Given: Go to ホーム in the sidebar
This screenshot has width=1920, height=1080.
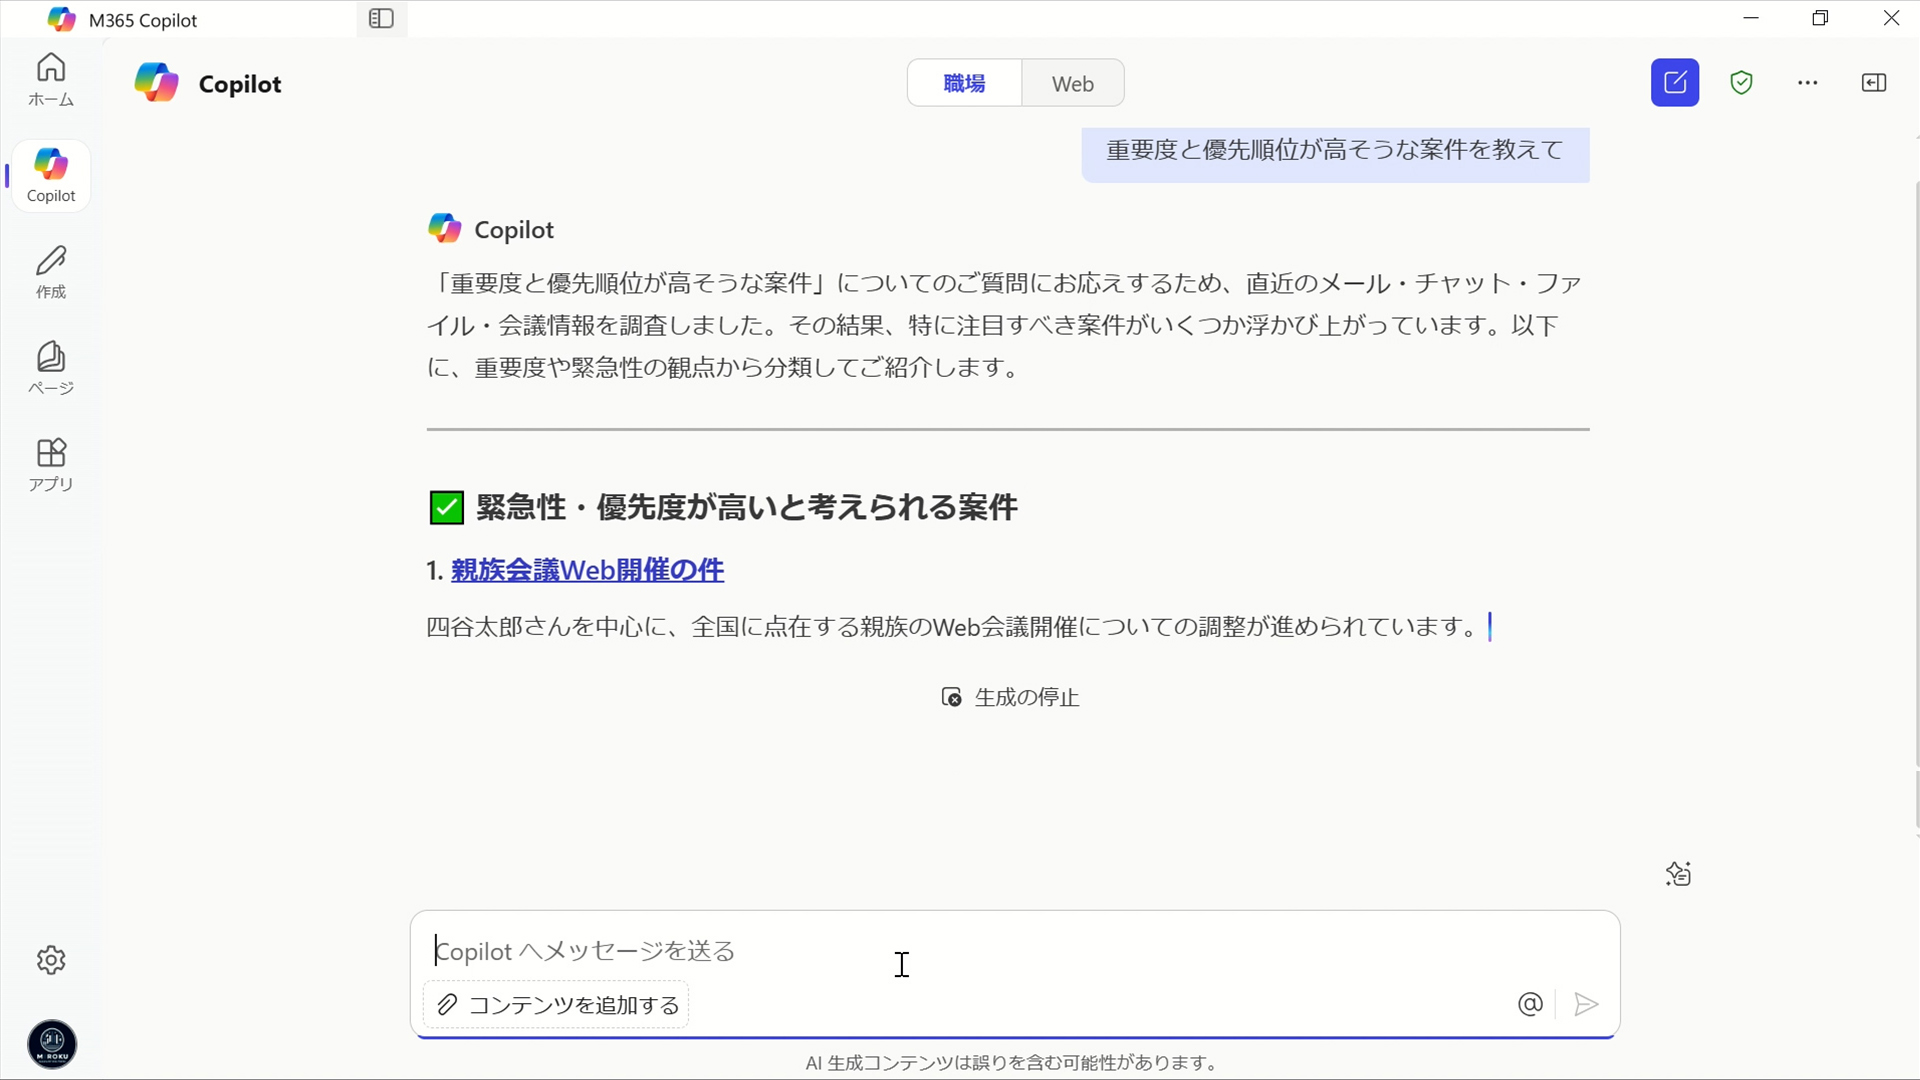Looking at the screenshot, I should [x=51, y=80].
